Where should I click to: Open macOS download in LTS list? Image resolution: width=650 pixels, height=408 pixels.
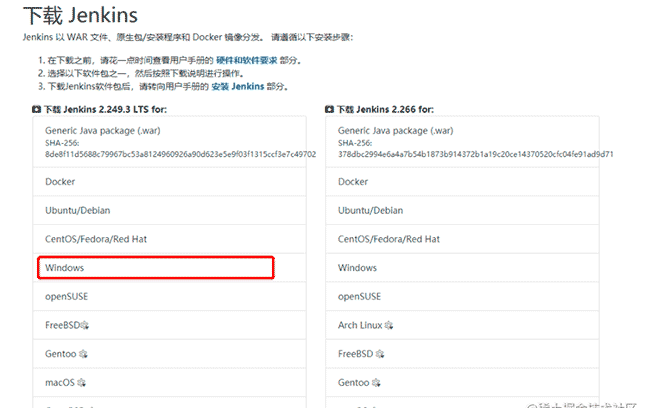(170, 382)
